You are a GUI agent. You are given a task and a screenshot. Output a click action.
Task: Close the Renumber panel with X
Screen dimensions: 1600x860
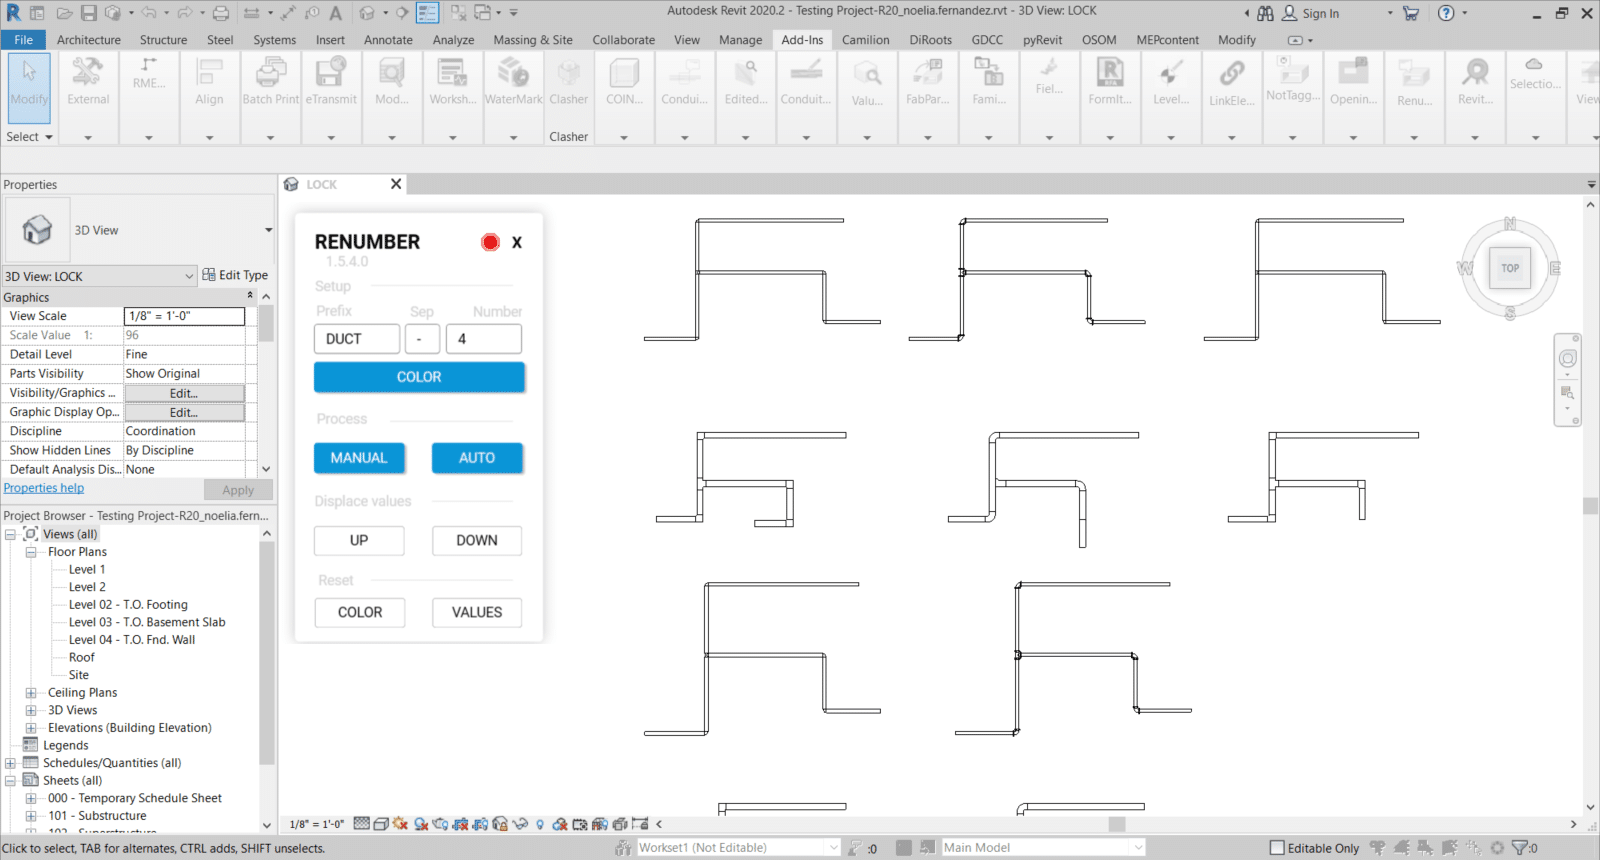(x=517, y=242)
